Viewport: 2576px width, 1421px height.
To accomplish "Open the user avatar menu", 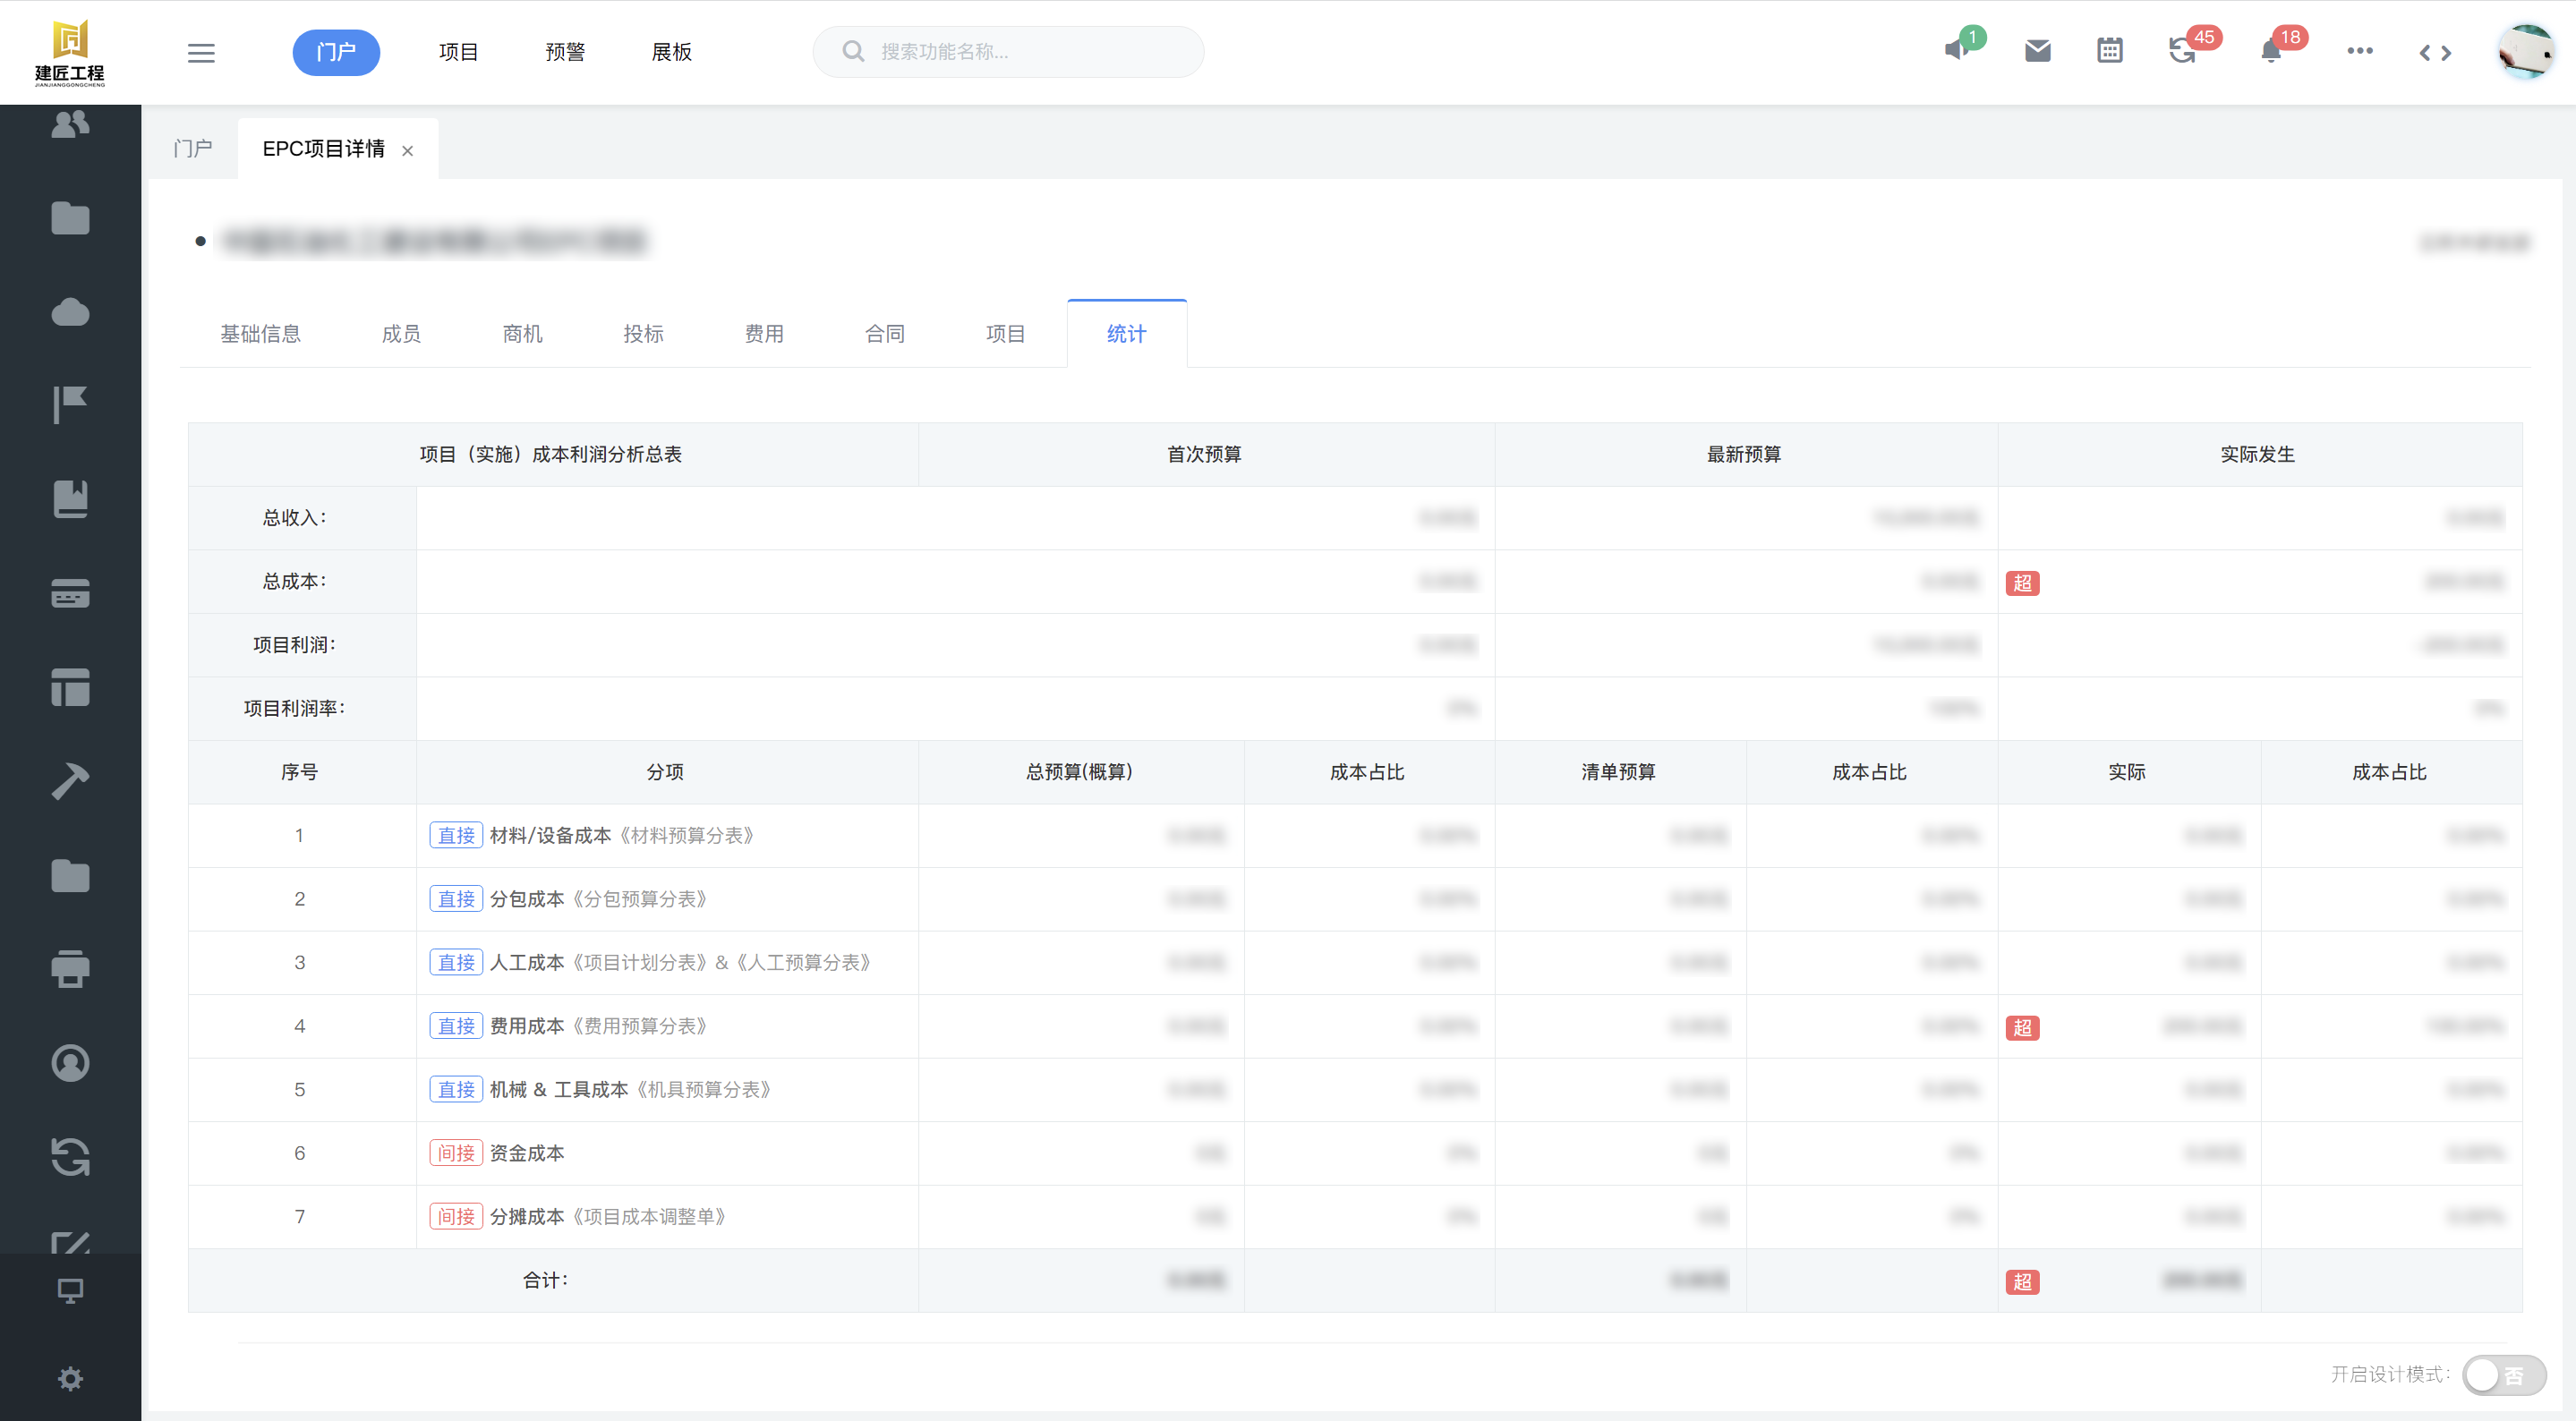I will tap(2525, 51).
